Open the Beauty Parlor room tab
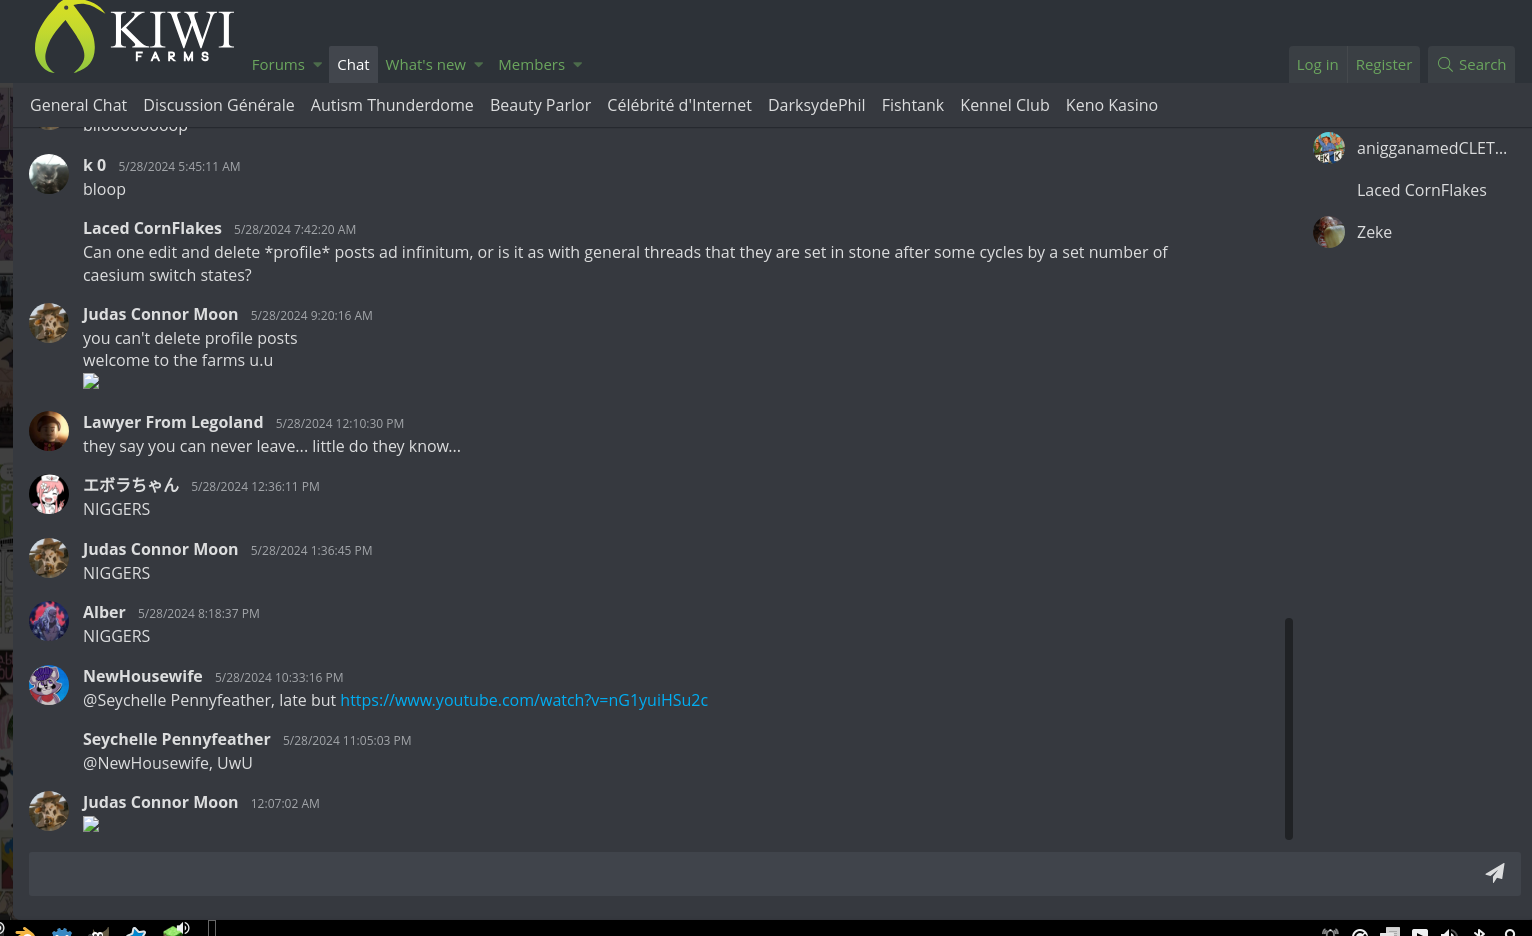Image resolution: width=1532 pixels, height=936 pixels. 540,105
